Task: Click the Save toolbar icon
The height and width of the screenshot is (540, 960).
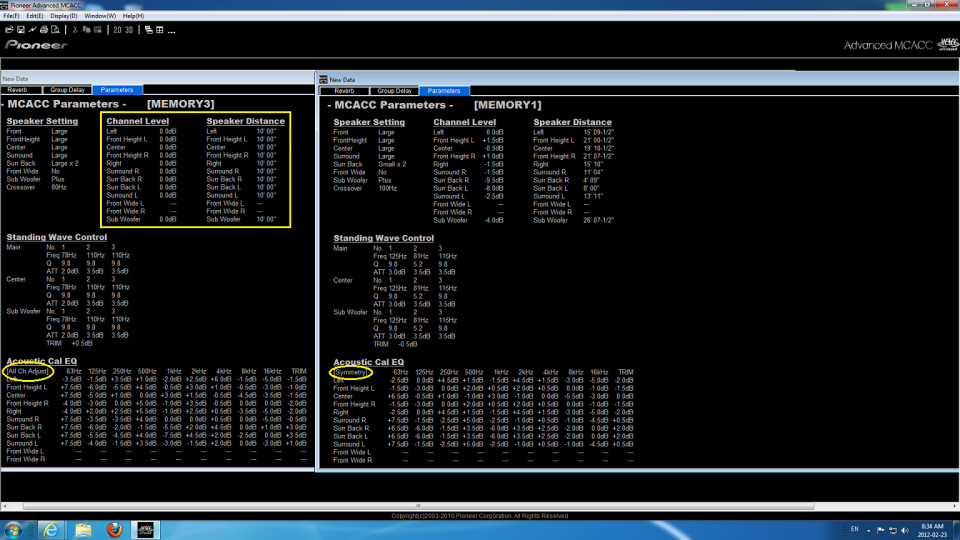Action: click(20, 30)
